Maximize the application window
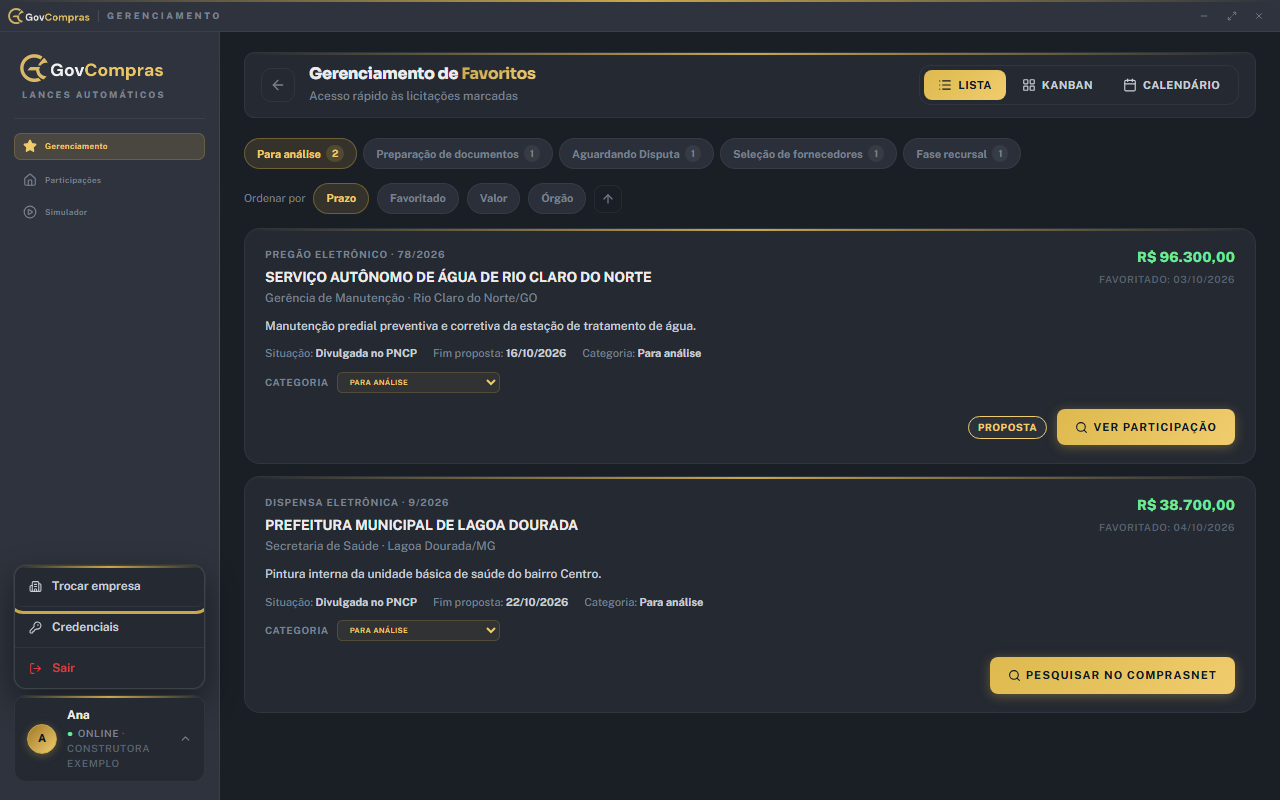The height and width of the screenshot is (800, 1280). 1232,16
